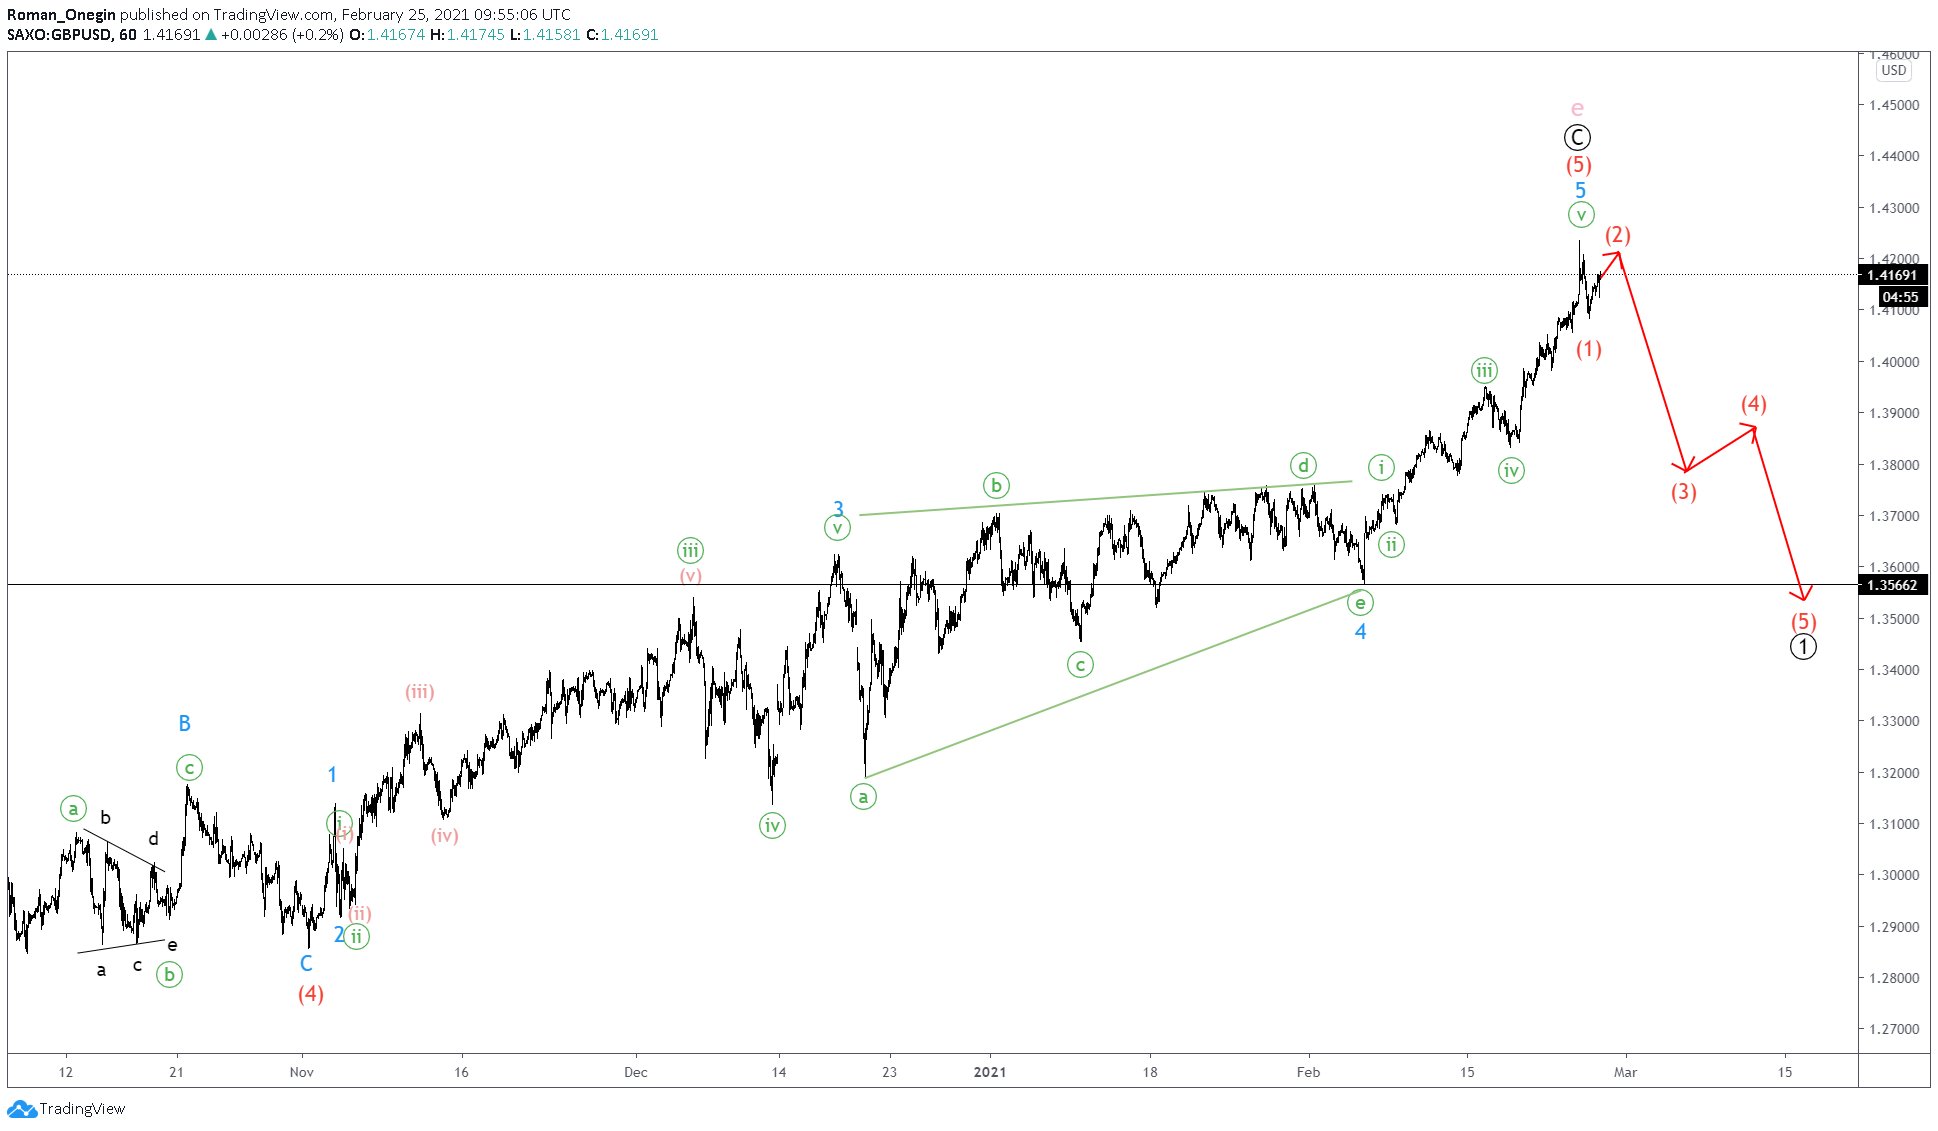Click the 04:55 countdown timer label
This screenshot has width=1938, height=1131.
point(1899,297)
